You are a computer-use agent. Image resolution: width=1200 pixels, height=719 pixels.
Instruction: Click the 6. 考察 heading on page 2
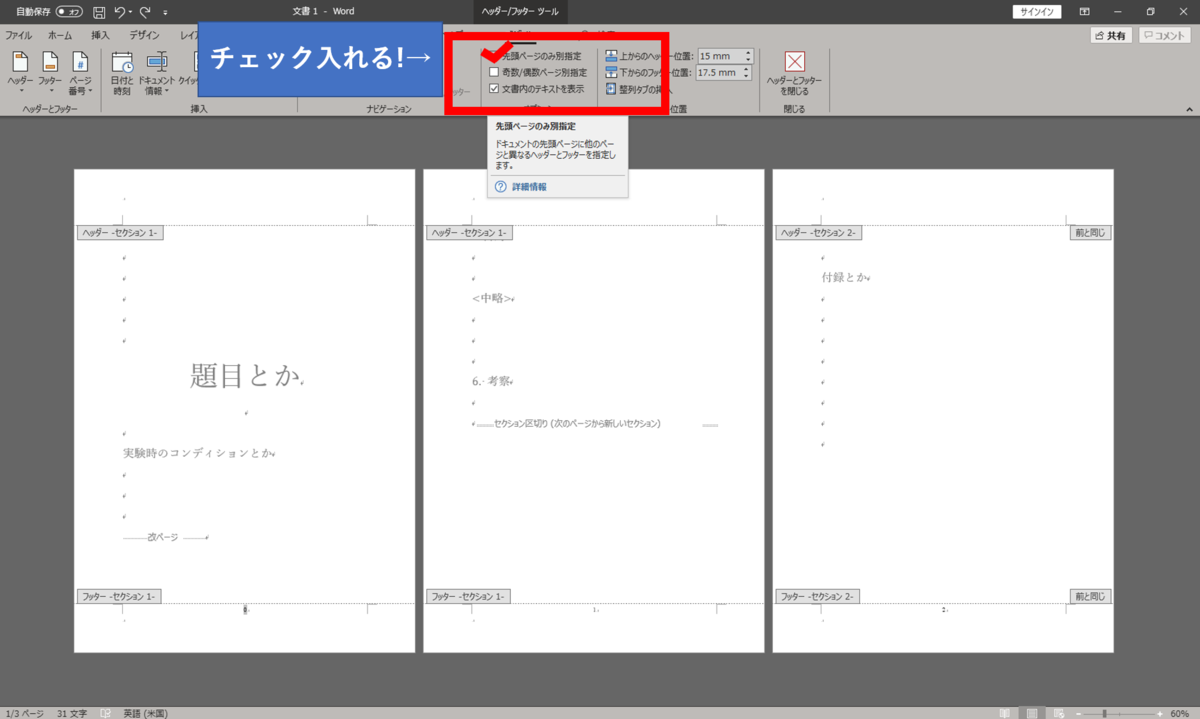(491, 381)
